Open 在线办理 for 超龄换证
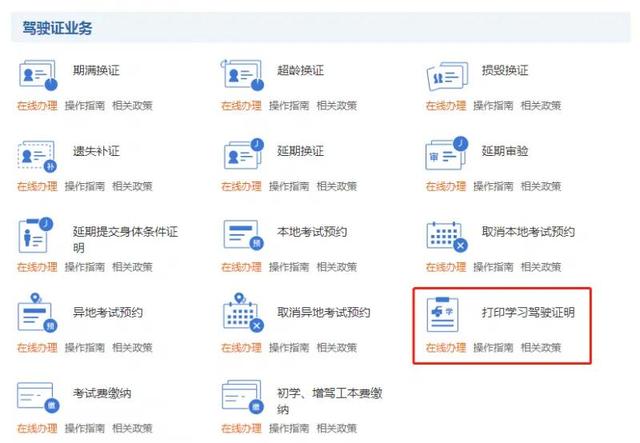 coord(241,106)
